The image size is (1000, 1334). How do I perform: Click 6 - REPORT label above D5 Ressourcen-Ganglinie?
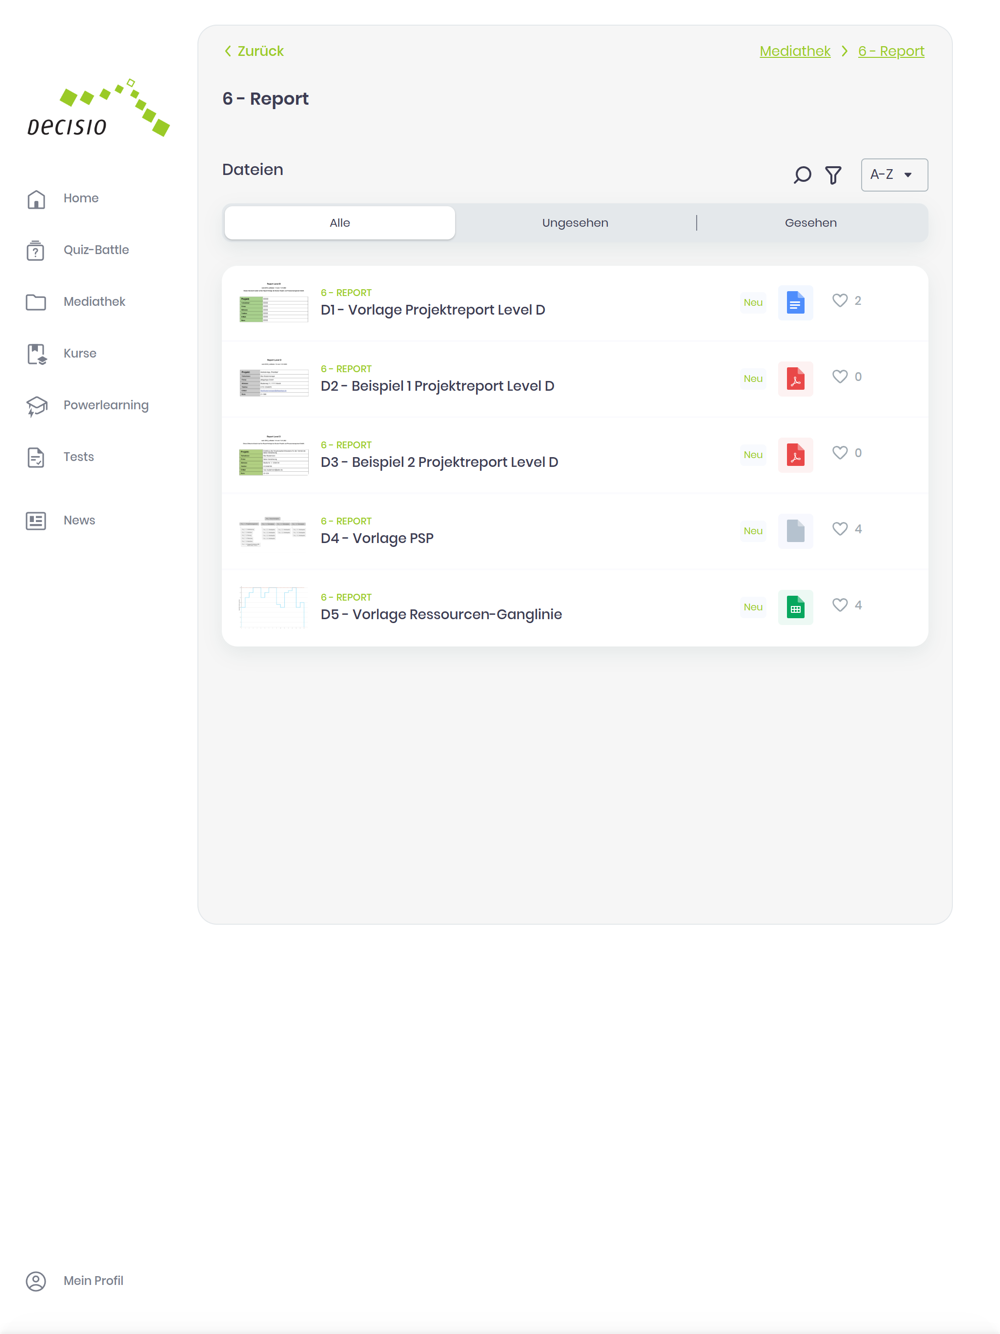(346, 597)
